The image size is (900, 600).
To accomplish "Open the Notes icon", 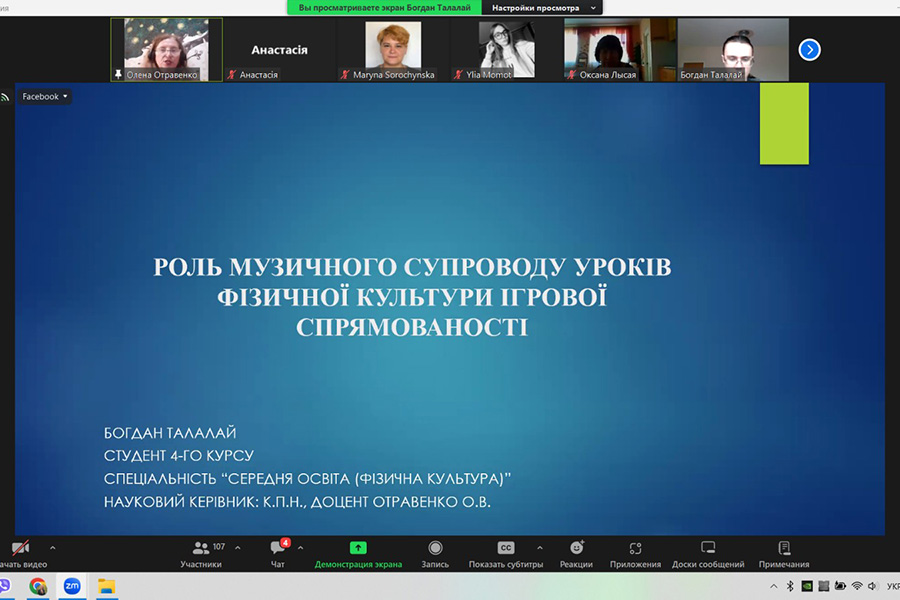I will point(784,548).
